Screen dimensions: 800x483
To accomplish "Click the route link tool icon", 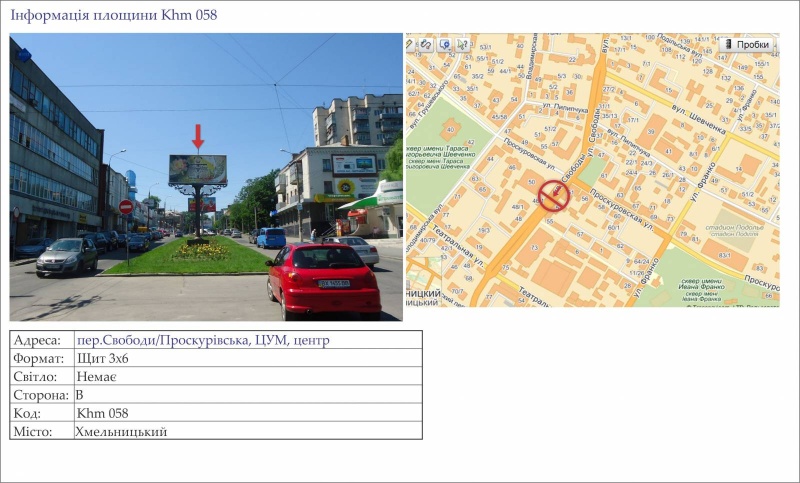I will pyautogui.click(x=426, y=45).
